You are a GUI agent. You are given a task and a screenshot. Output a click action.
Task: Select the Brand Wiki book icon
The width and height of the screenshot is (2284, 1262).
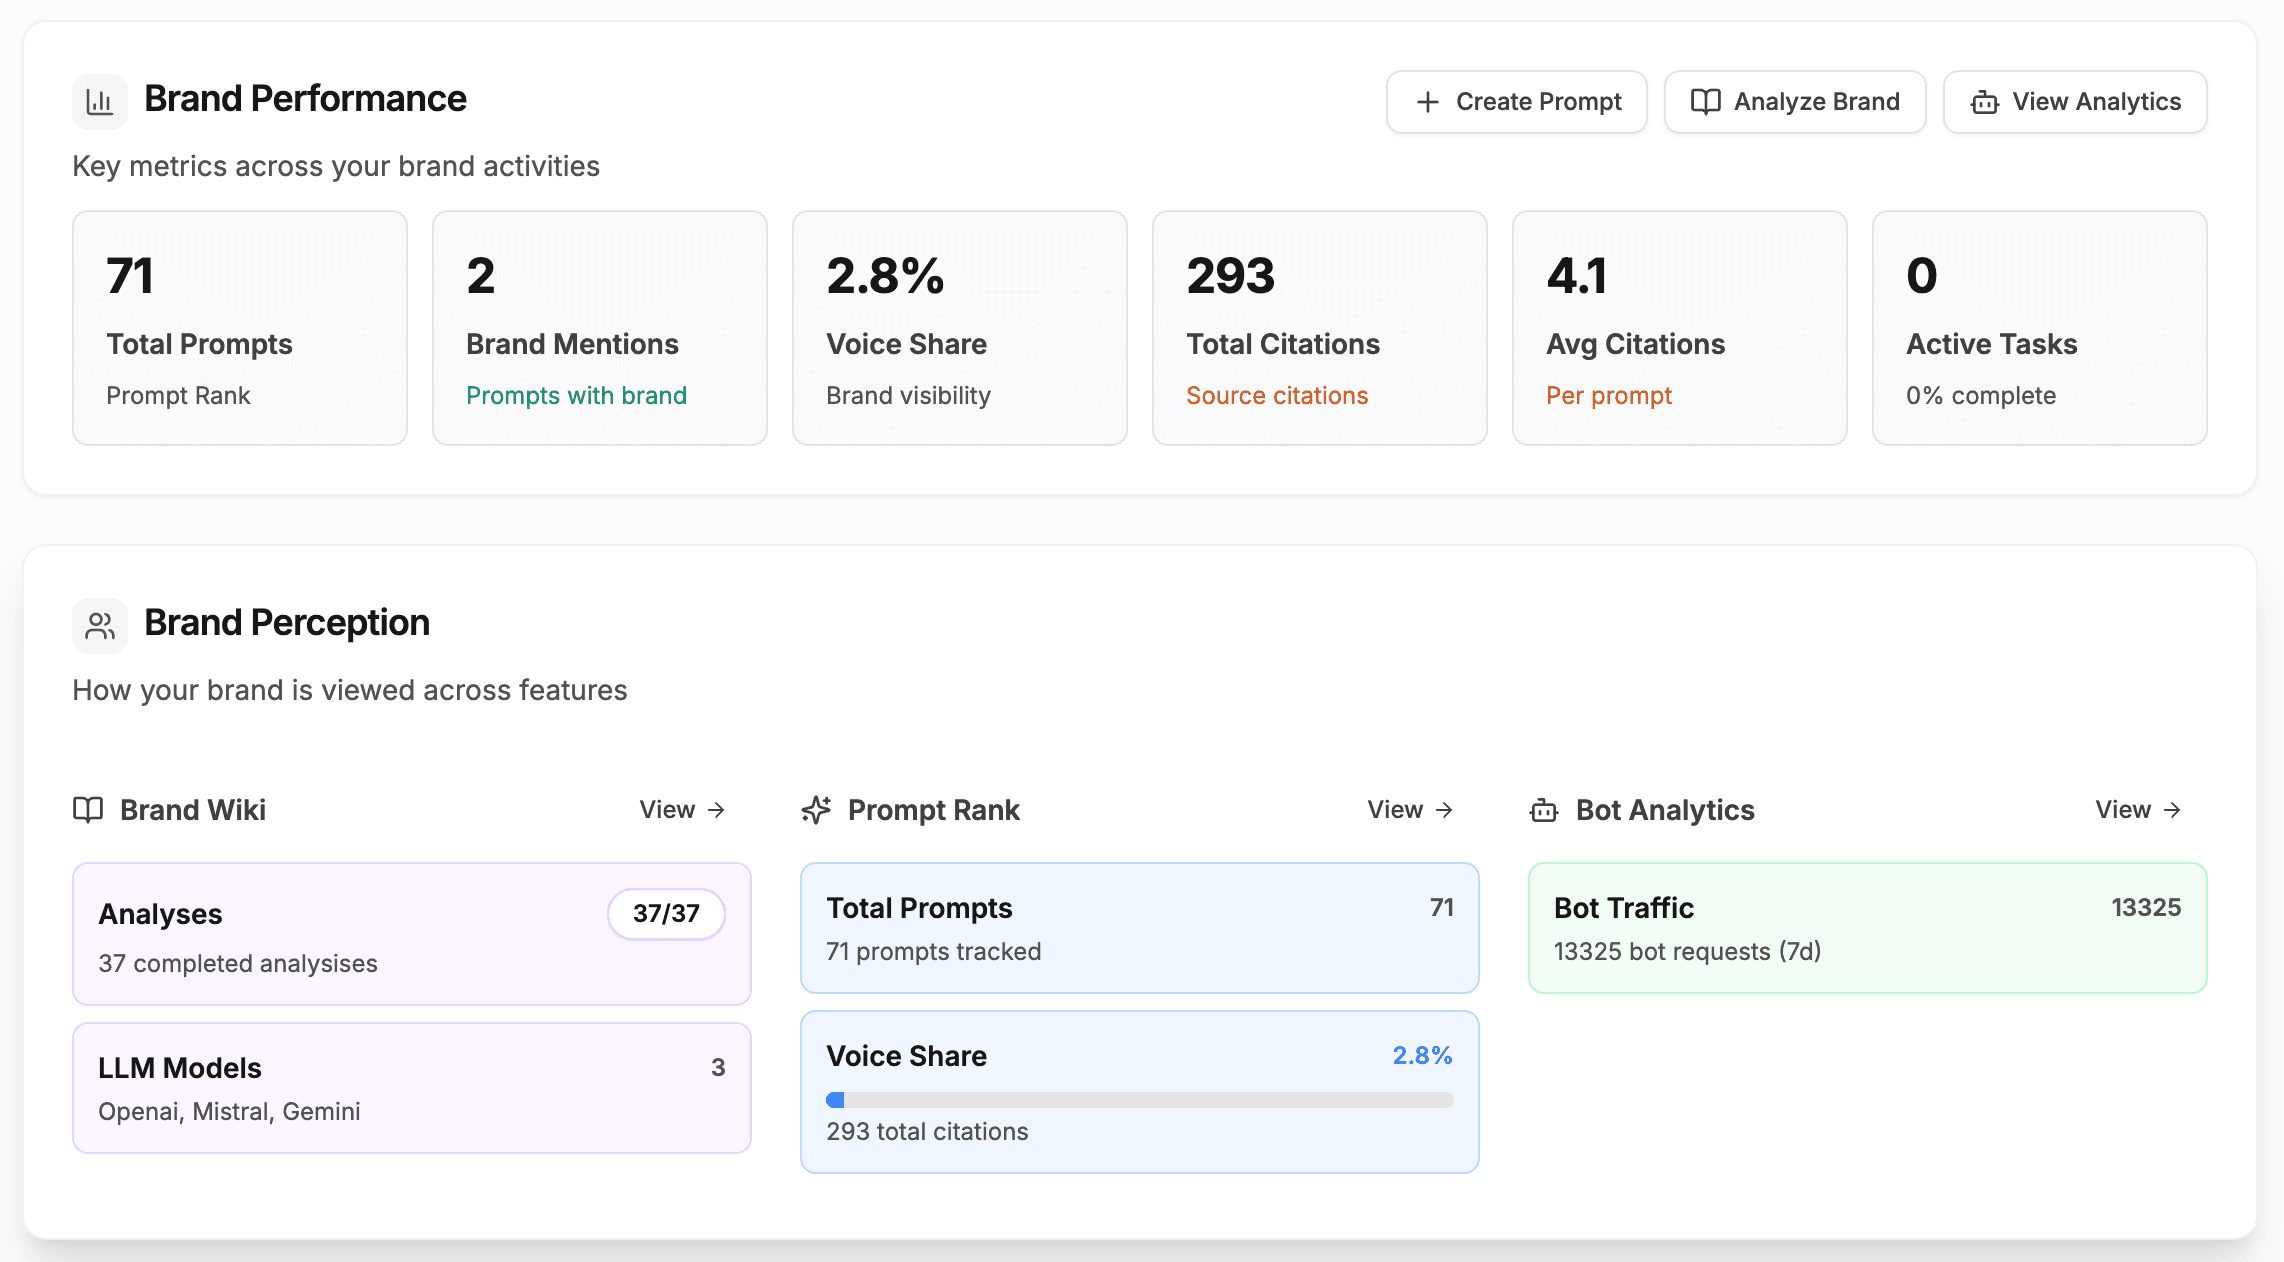point(88,810)
